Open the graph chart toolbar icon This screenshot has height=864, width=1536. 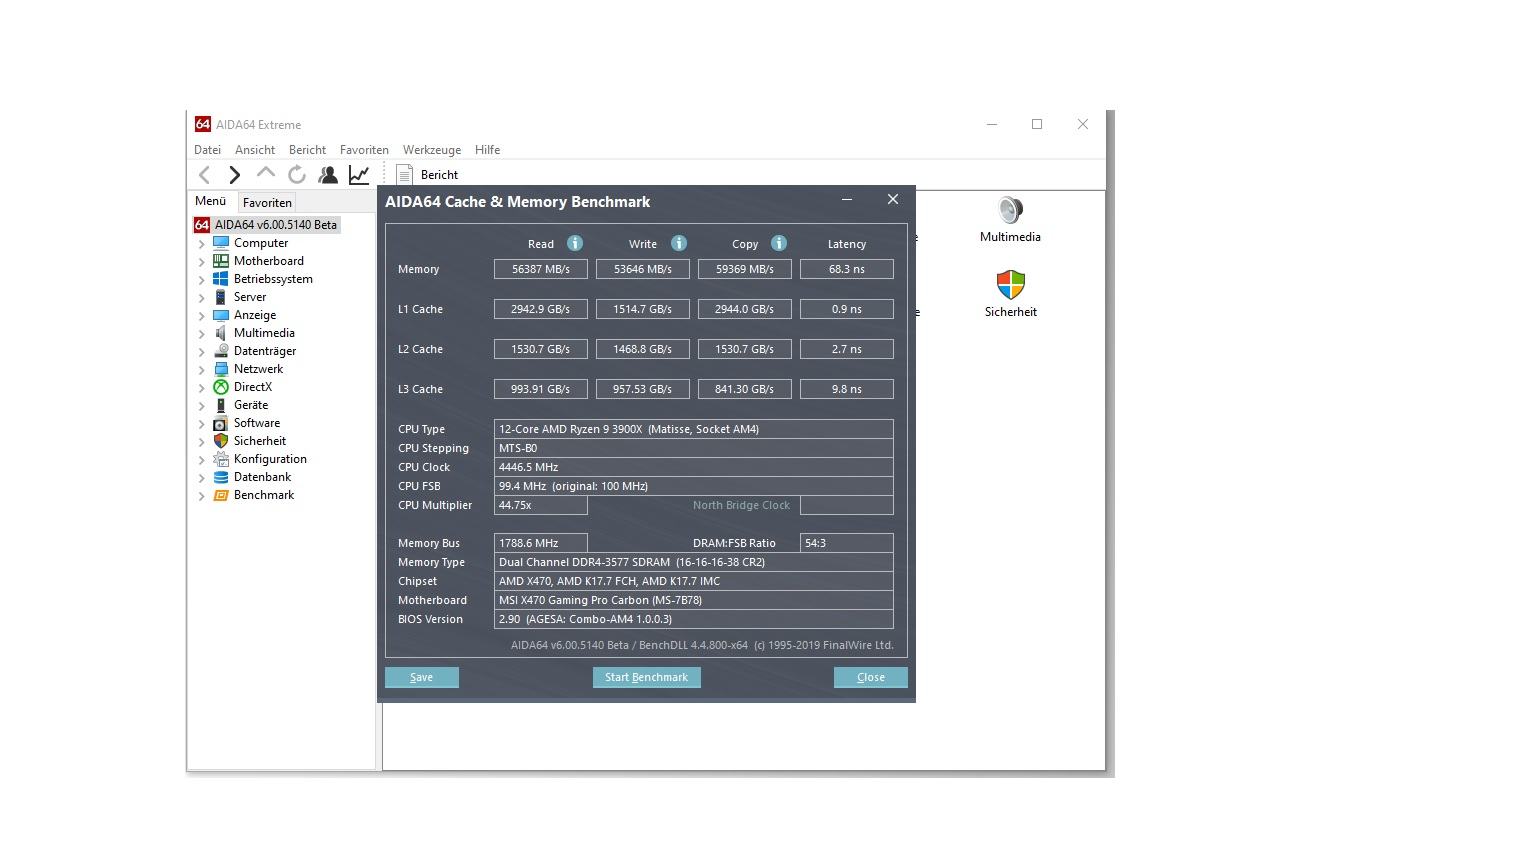(359, 175)
